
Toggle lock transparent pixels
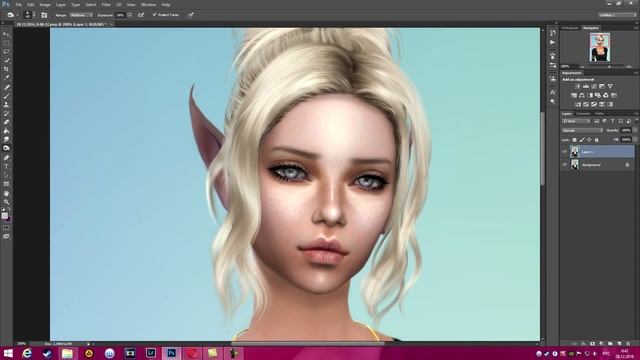click(574, 140)
